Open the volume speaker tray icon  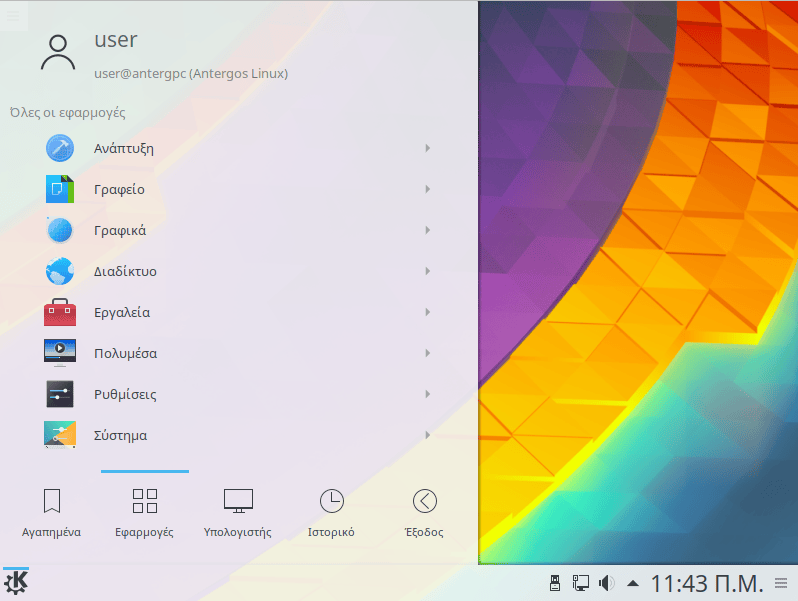pyautogui.click(x=606, y=583)
